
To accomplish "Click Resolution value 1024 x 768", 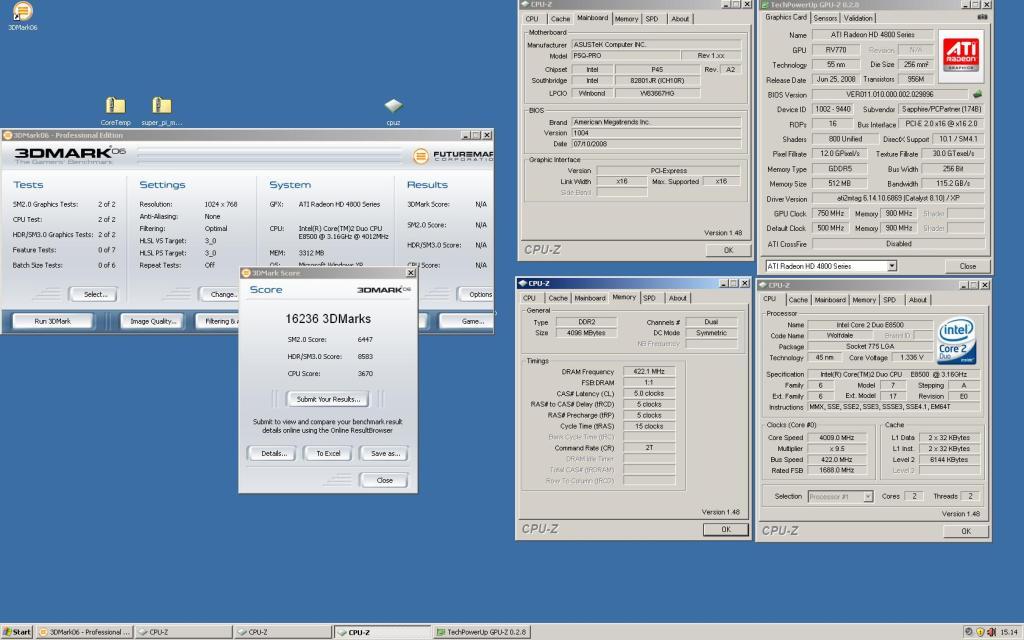I will tap(221, 204).
